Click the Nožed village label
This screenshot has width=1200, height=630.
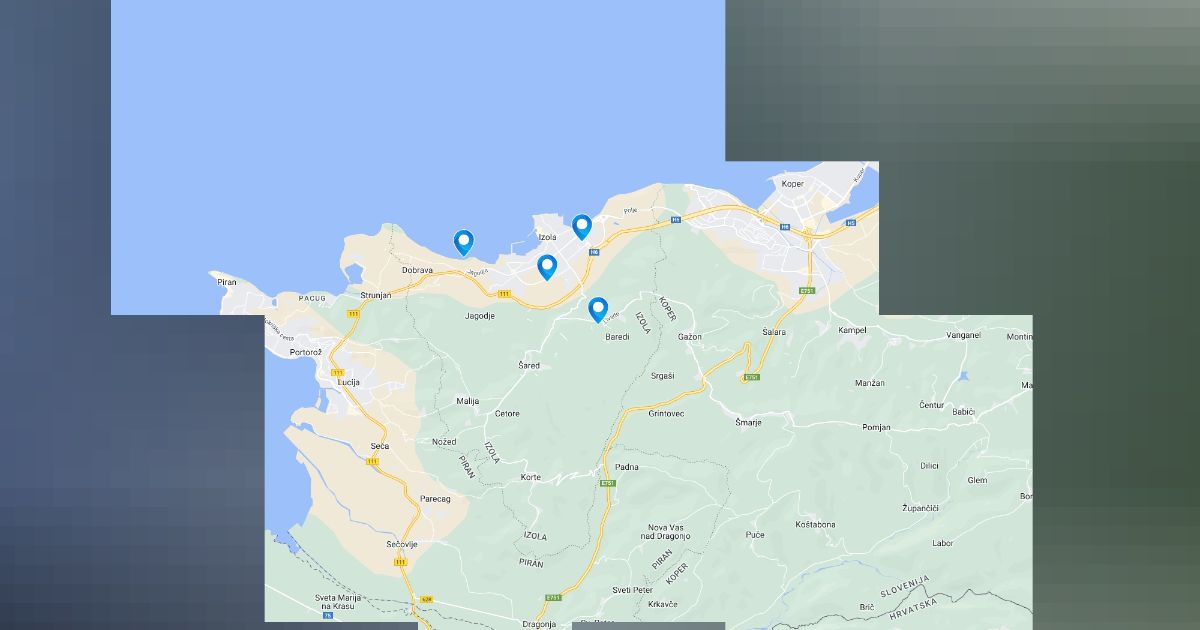[x=444, y=442]
